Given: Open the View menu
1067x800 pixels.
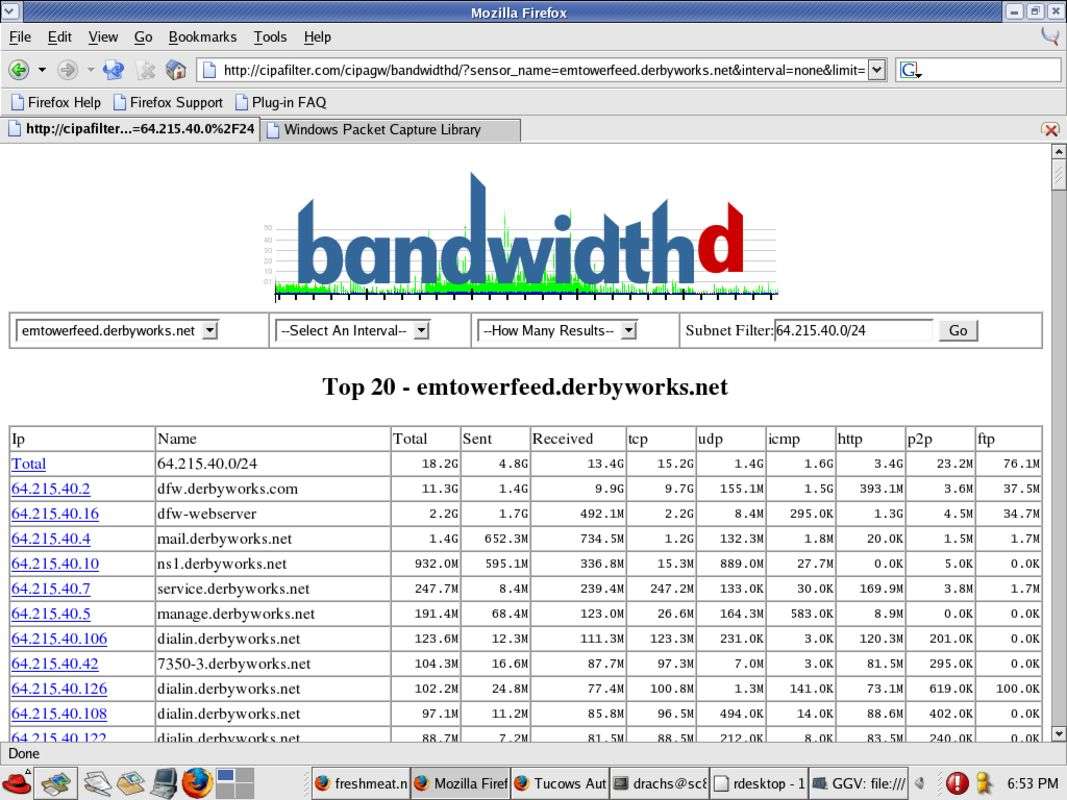Looking at the screenshot, I should (103, 37).
